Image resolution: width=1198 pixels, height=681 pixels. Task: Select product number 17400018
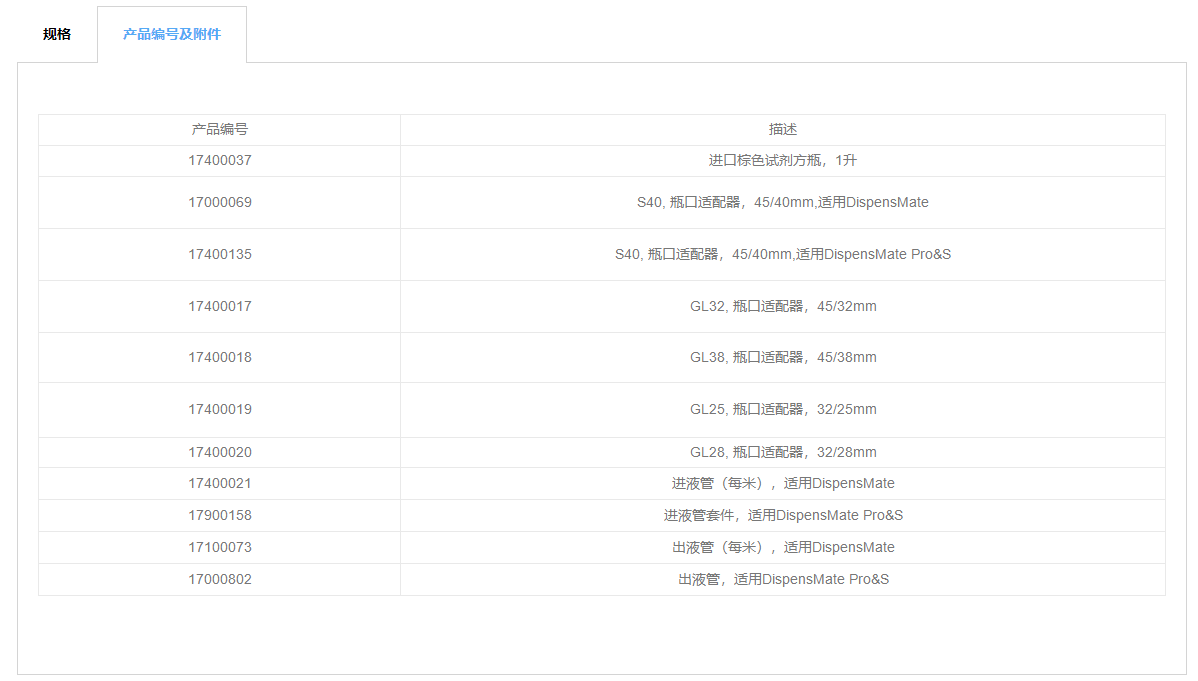point(220,358)
